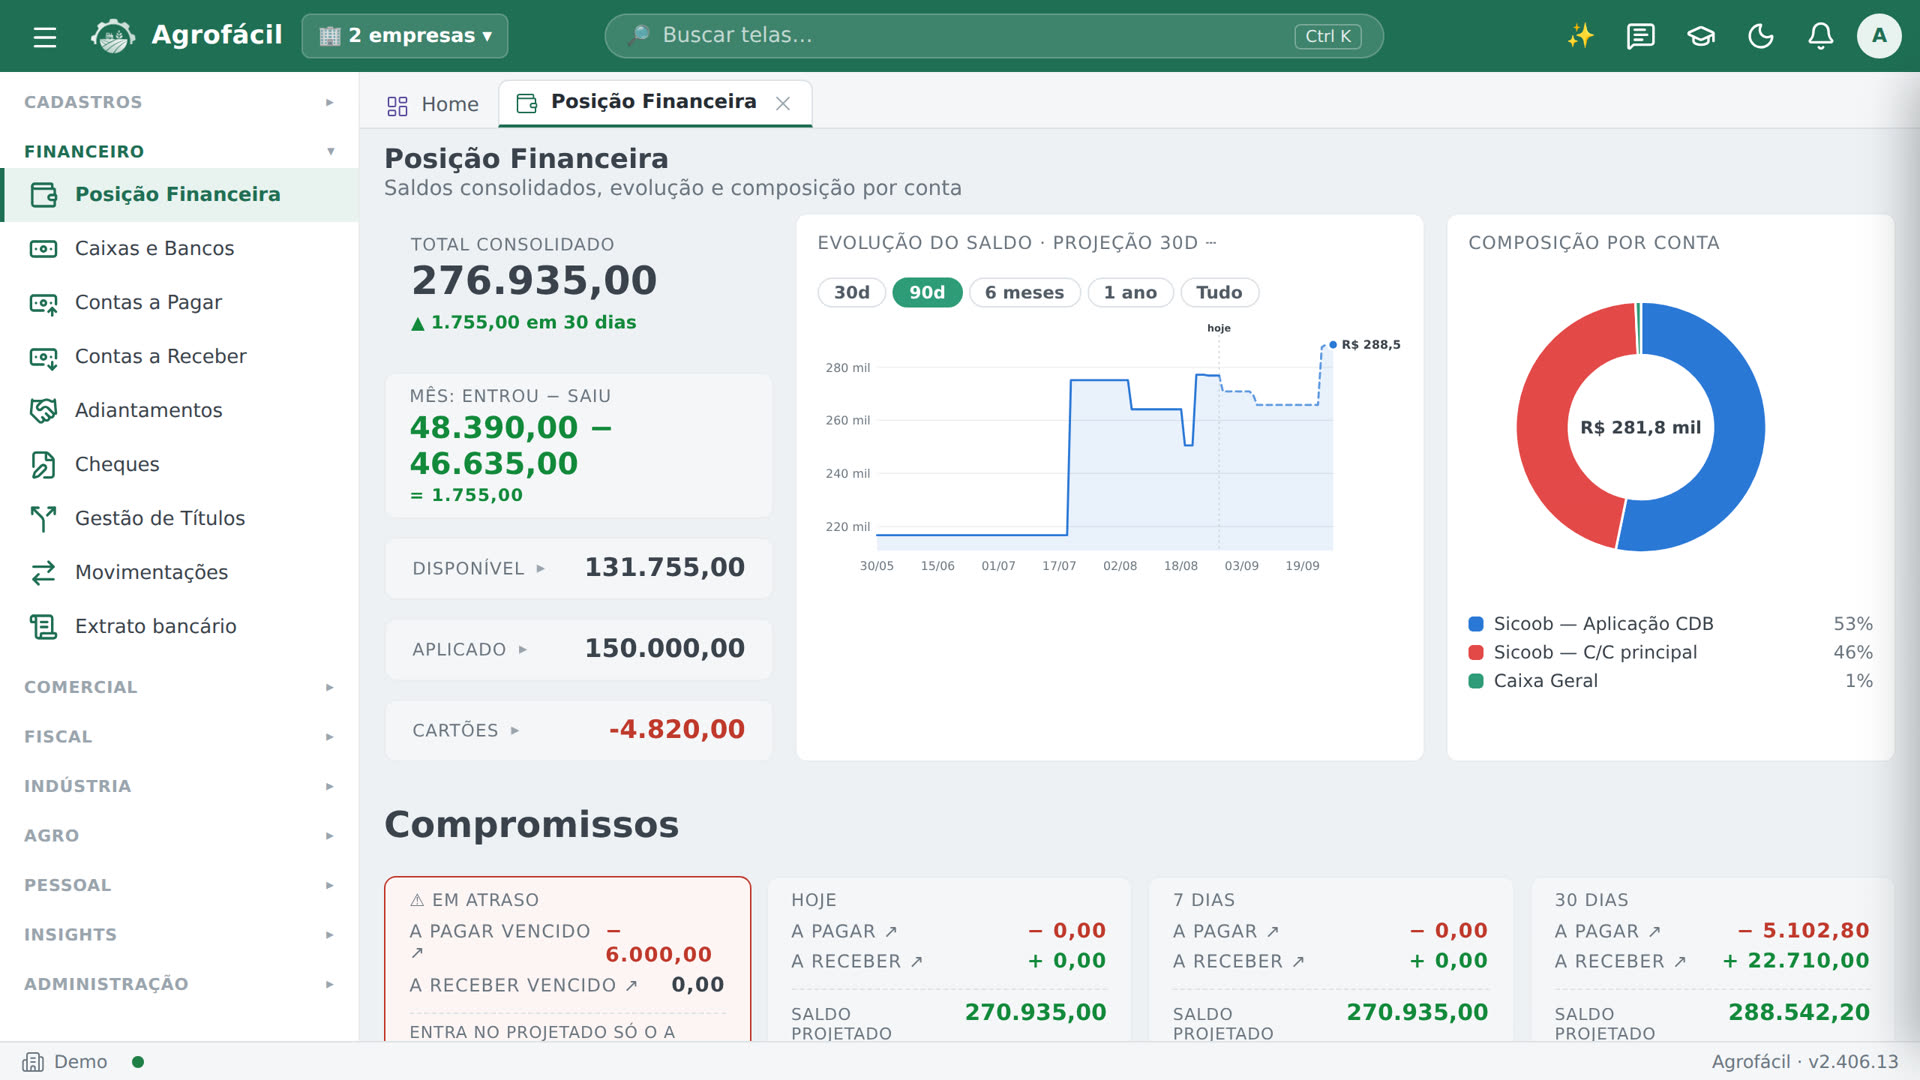This screenshot has height=1080, width=1920.
Task: Click the R$ 288,5 projection endpoint
Action: 1333,345
